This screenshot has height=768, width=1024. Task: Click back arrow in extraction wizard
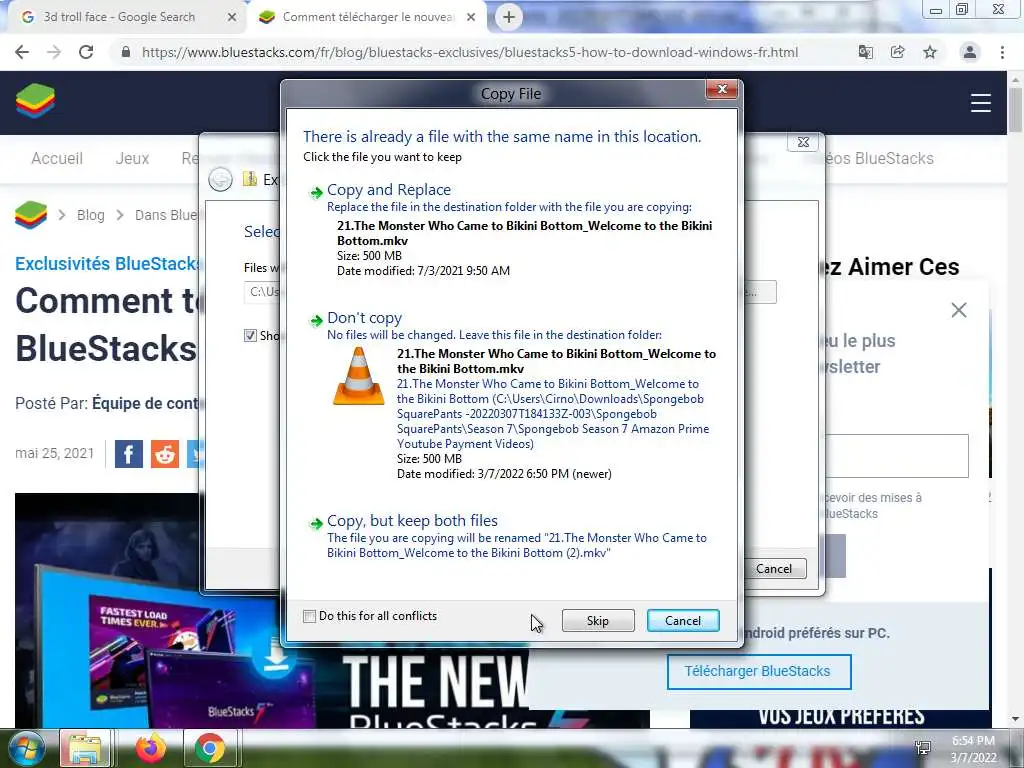(x=220, y=179)
